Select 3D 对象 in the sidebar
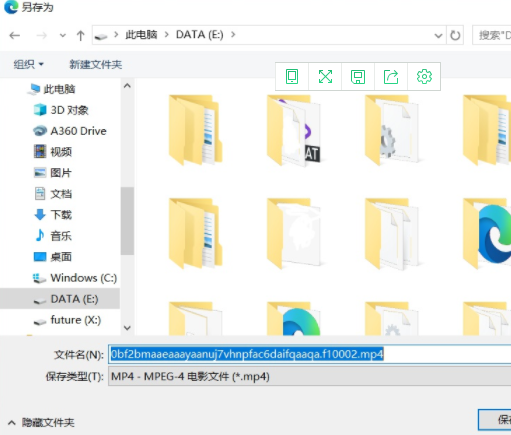Viewport: 511px width, 435px height. (x=61, y=110)
